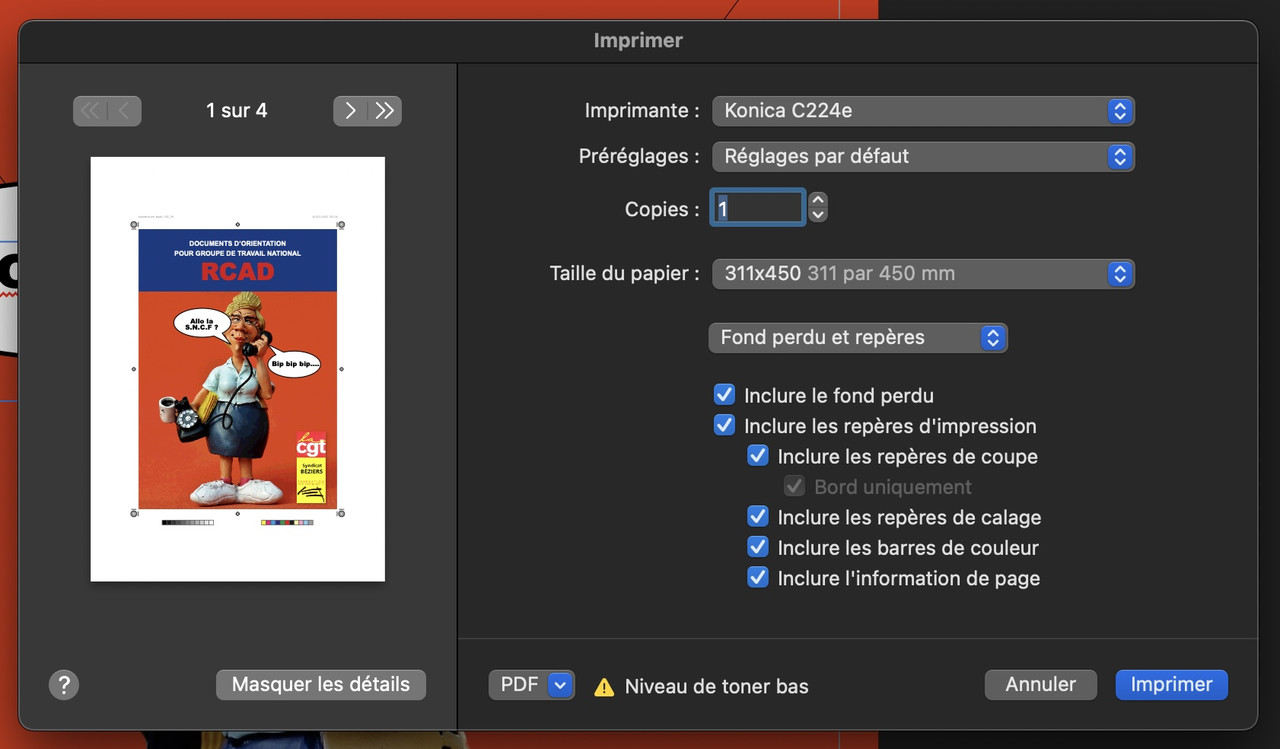
Task: Uncheck Inclure les repères de coupe
Action: point(758,455)
